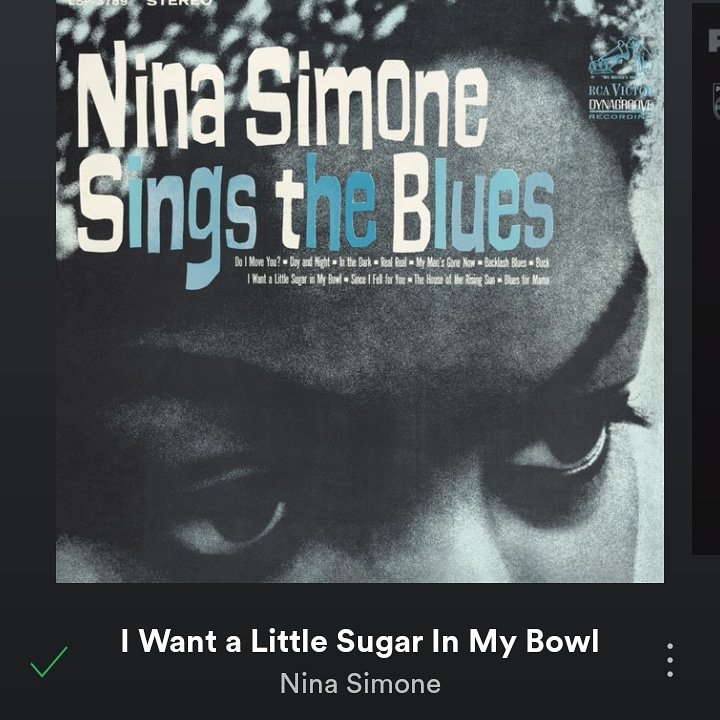Select the next track's cover at the right edge
The image size is (720, 720).
click(x=706, y=279)
